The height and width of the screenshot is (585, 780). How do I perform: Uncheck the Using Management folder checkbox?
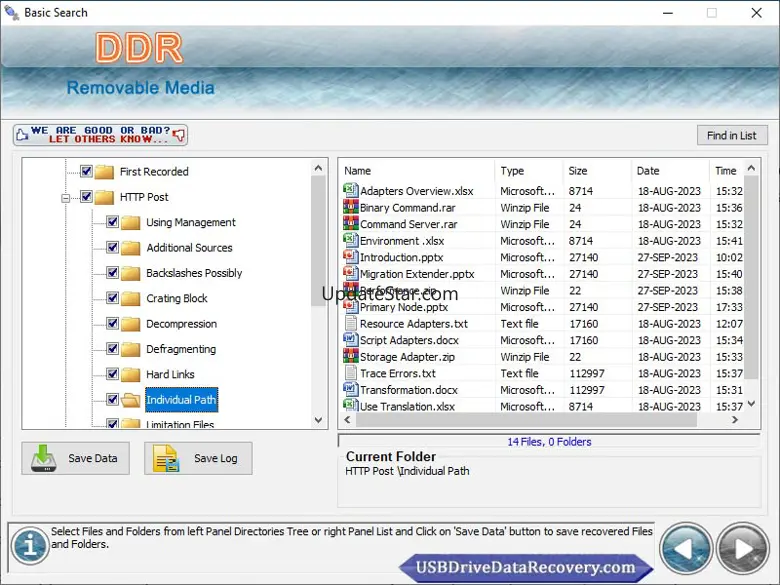tap(113, 223)
